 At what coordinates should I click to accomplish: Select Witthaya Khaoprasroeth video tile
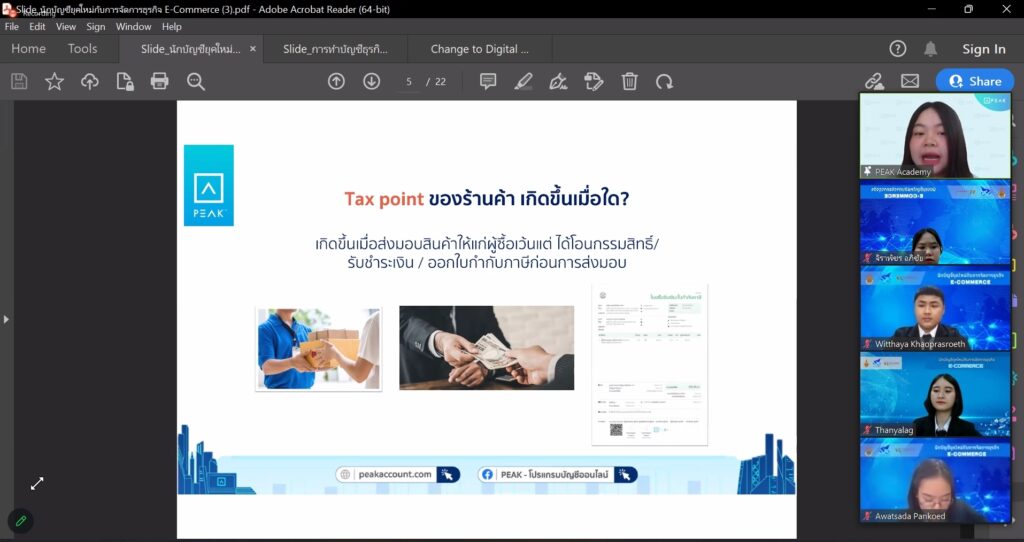[935, 308]
